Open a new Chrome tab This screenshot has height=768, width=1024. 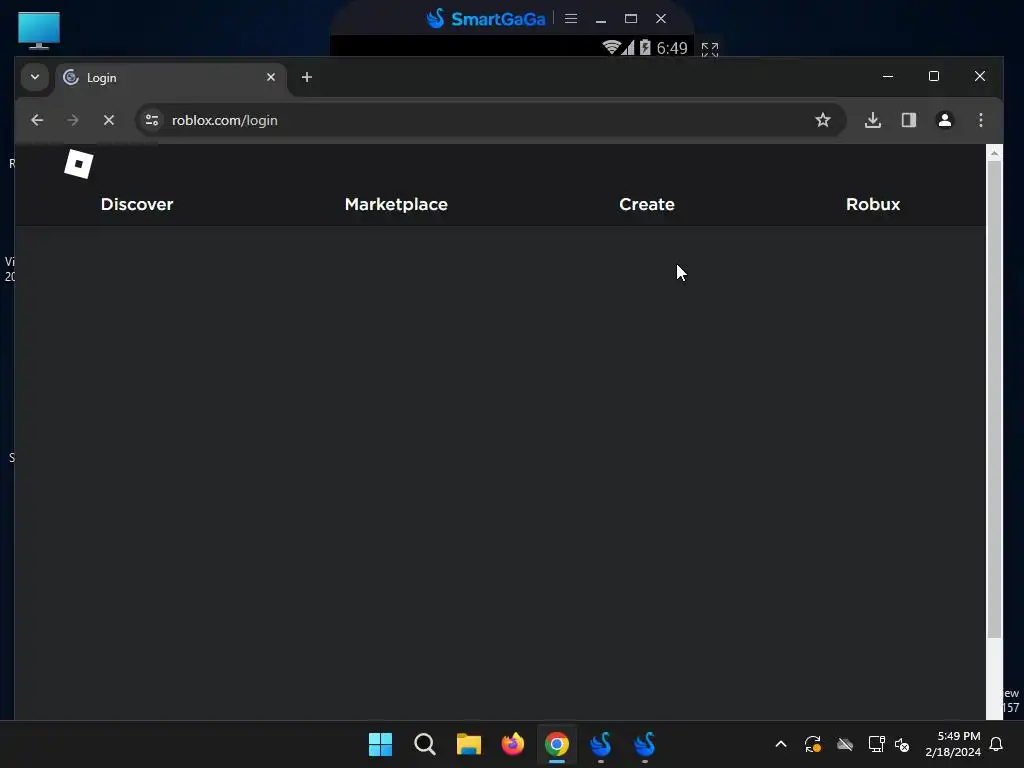pyautogui.click(x=307, y=77)
